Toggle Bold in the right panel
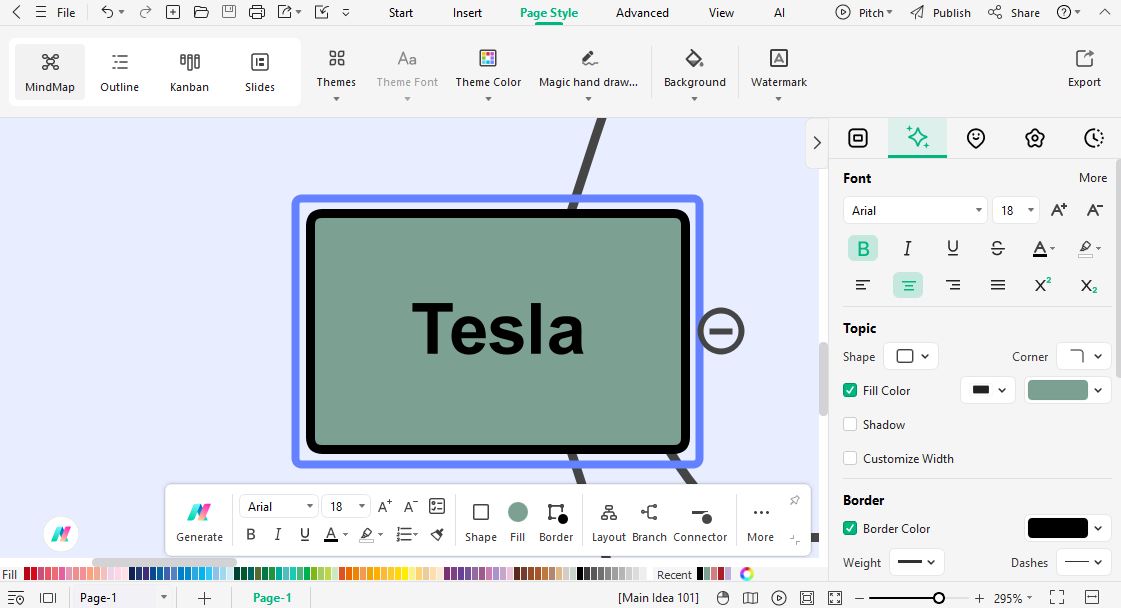Screen dimensions: 1121x608 click(x=863, y=248)
